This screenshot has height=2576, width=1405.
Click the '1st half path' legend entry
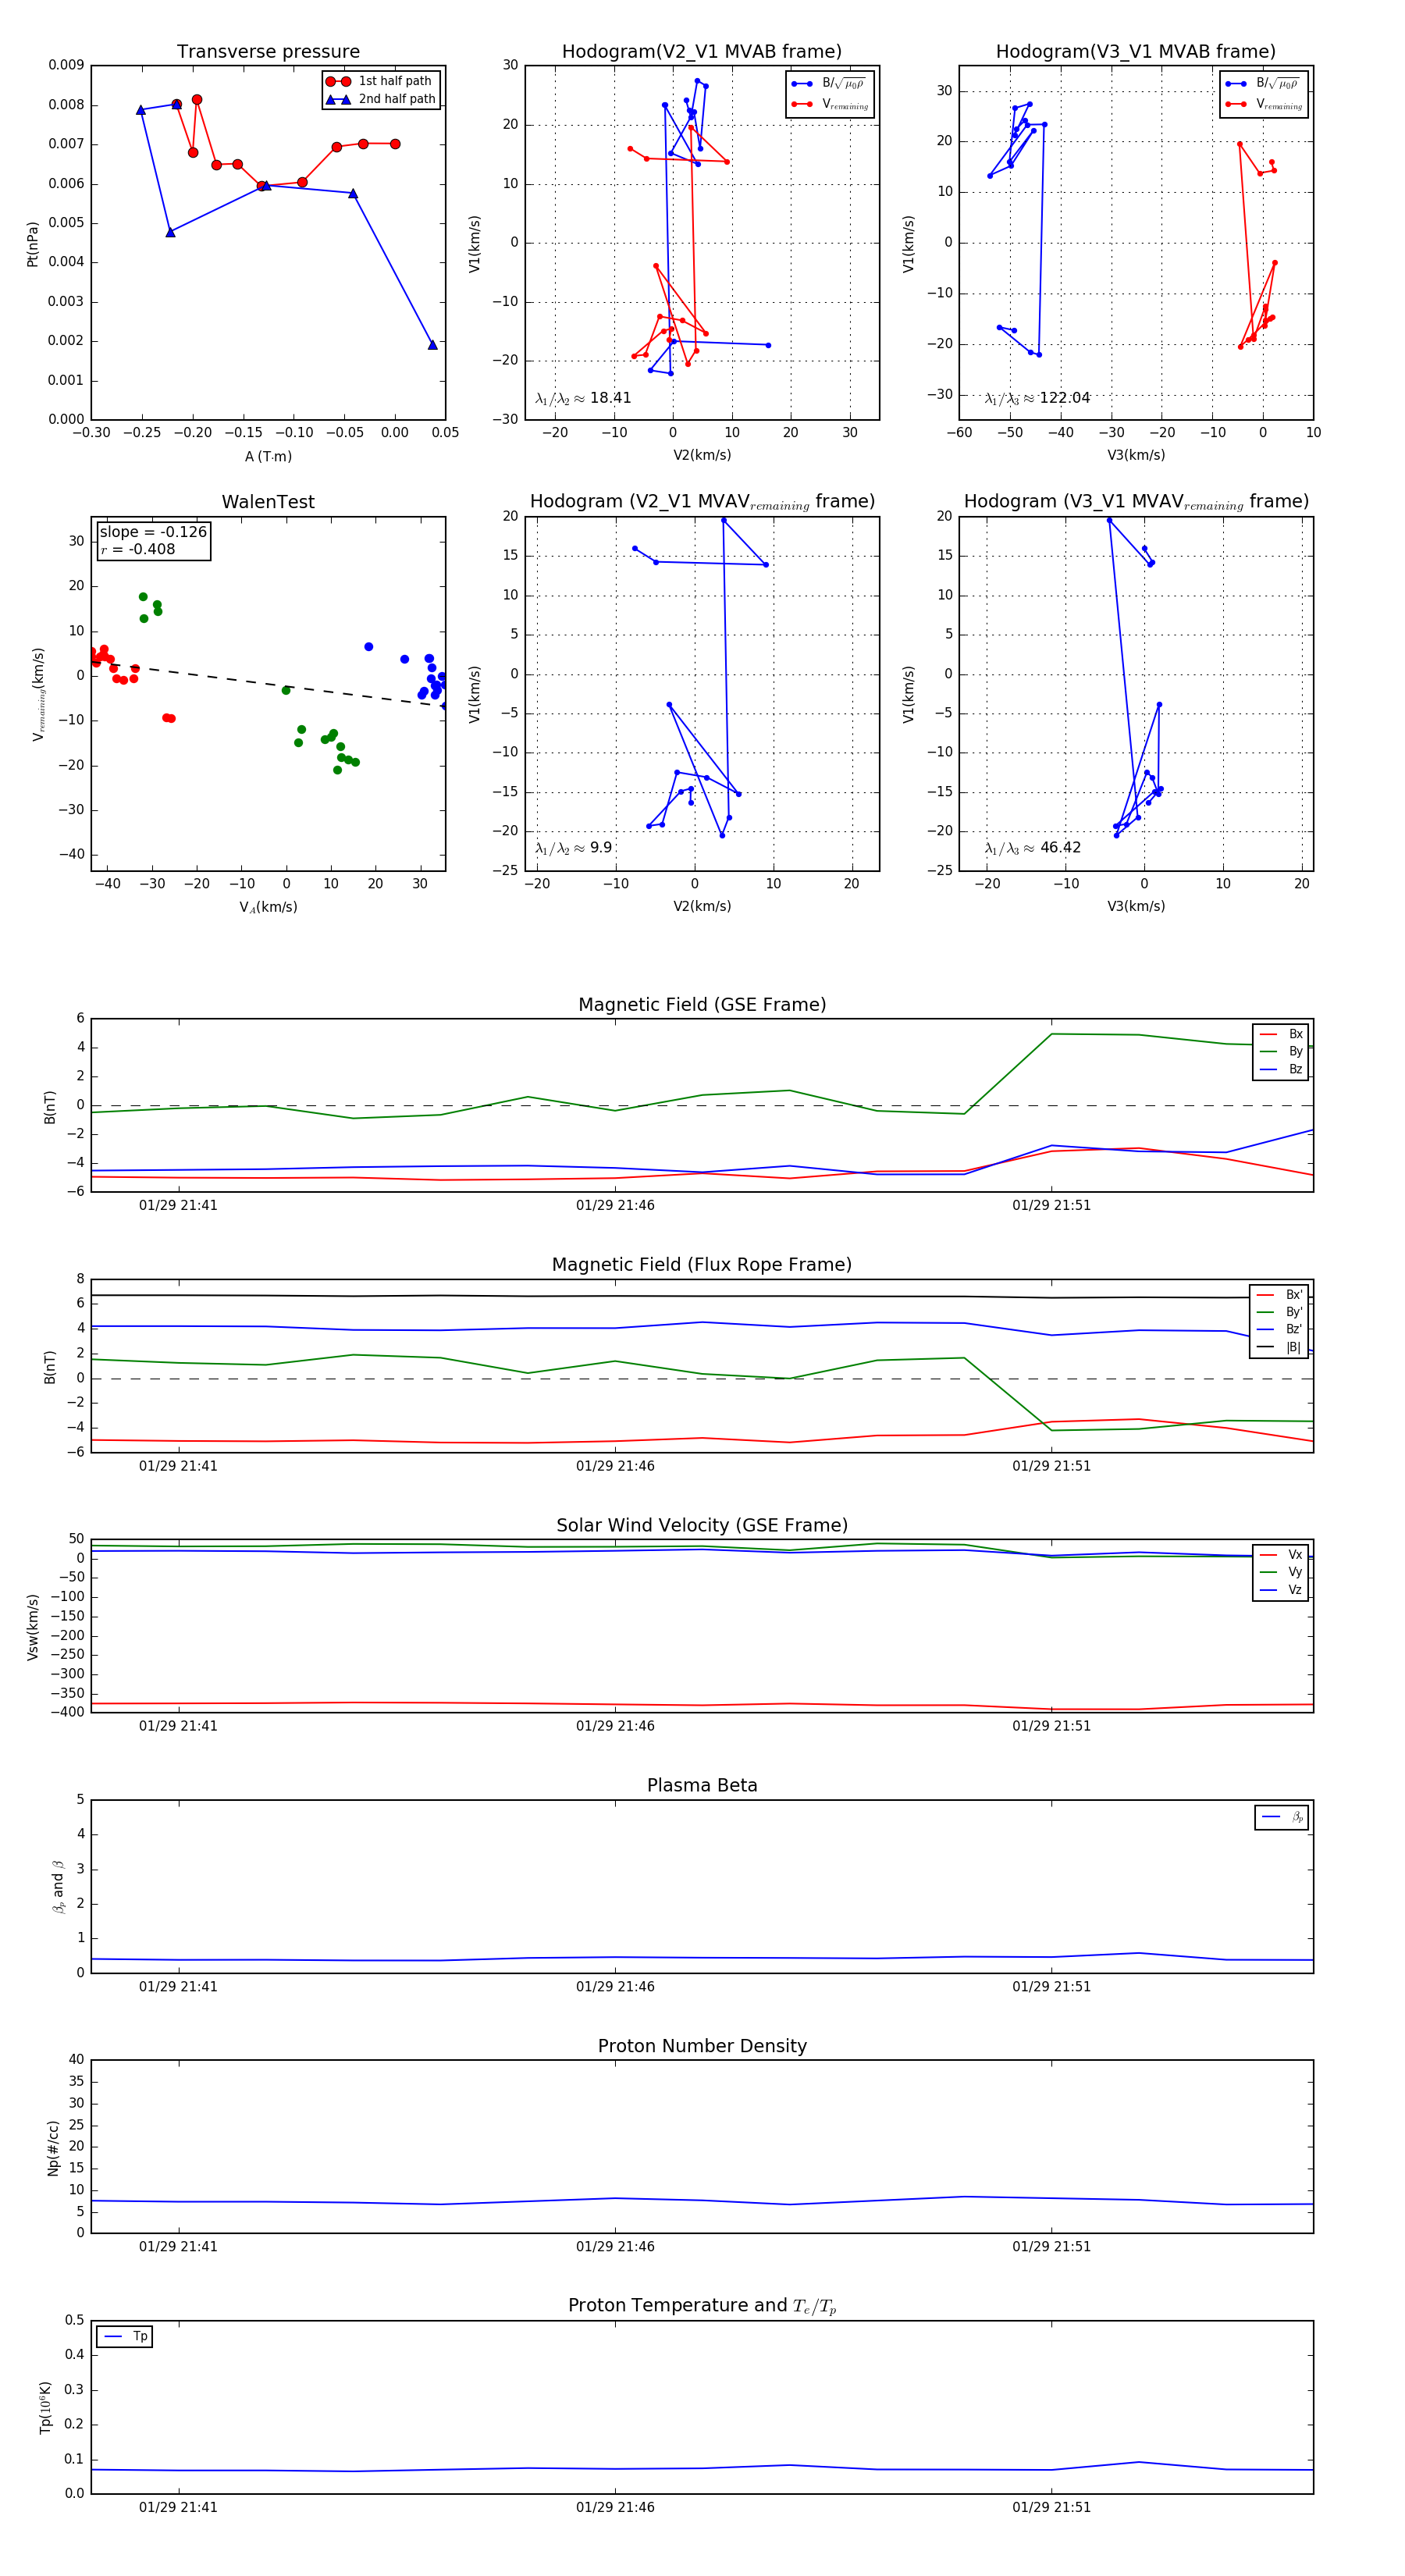380,81
